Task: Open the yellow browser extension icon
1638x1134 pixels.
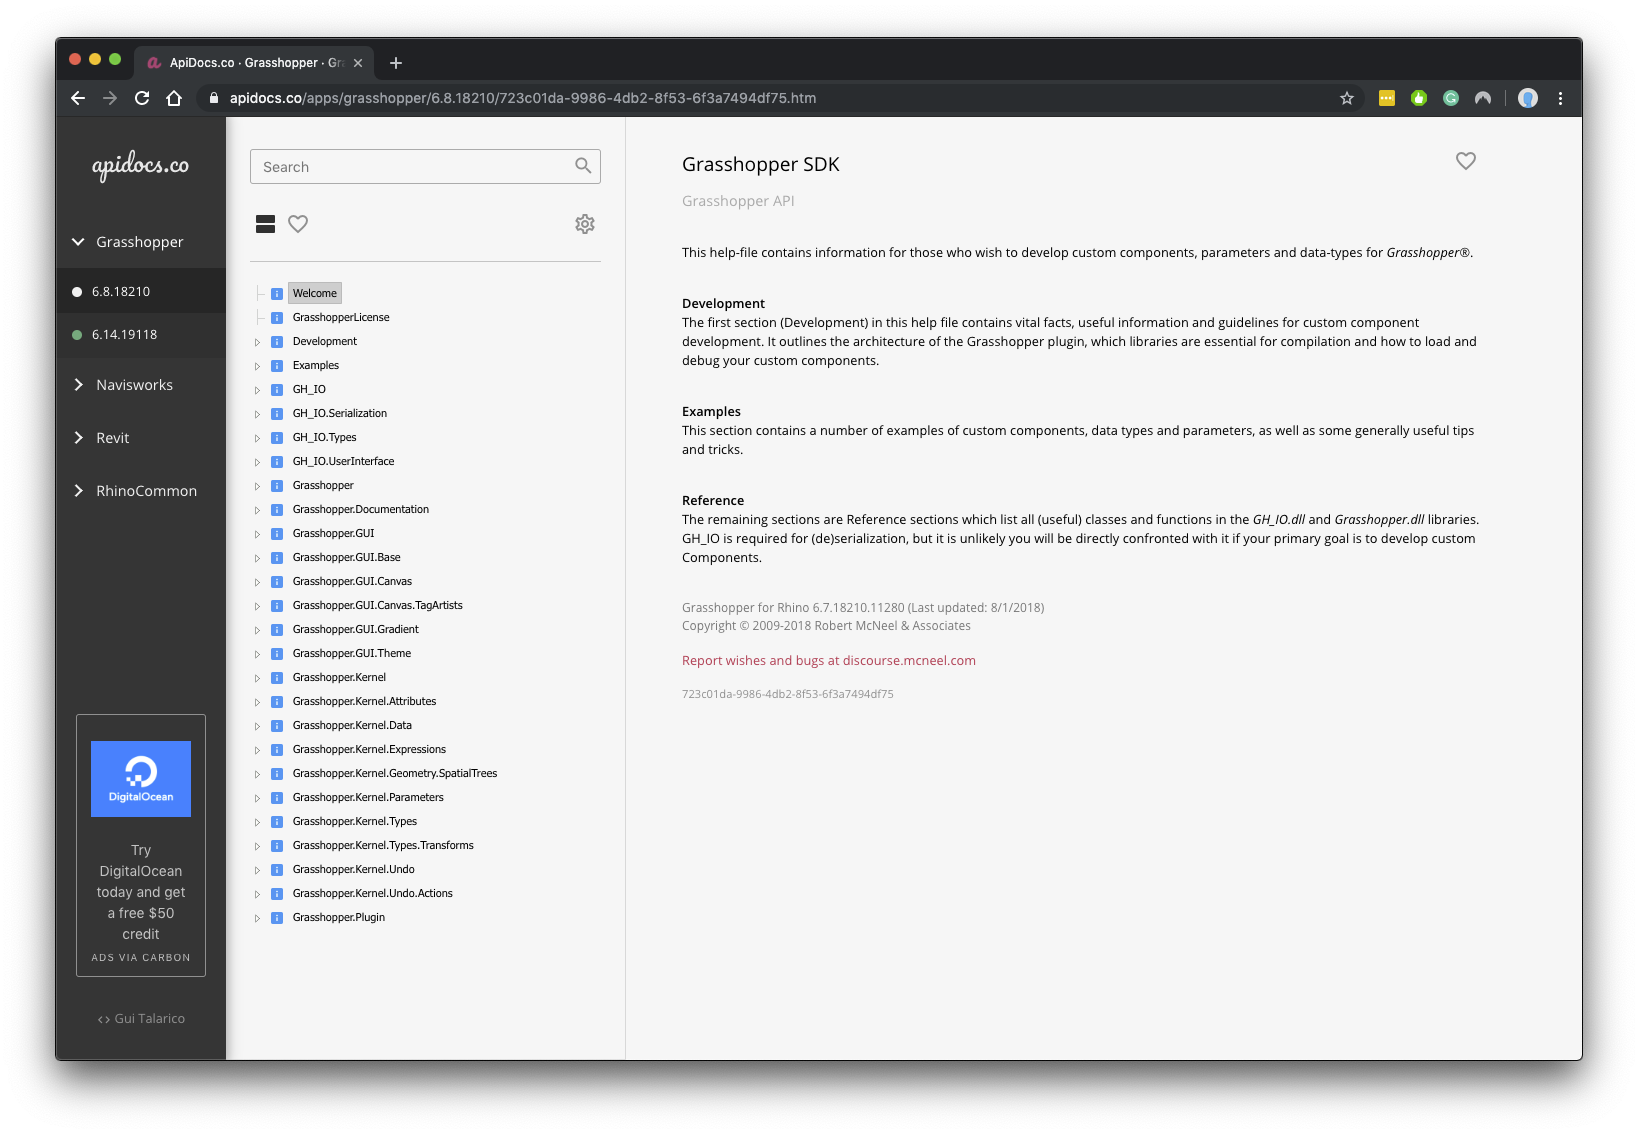Action: click(x=1387, y=98)
